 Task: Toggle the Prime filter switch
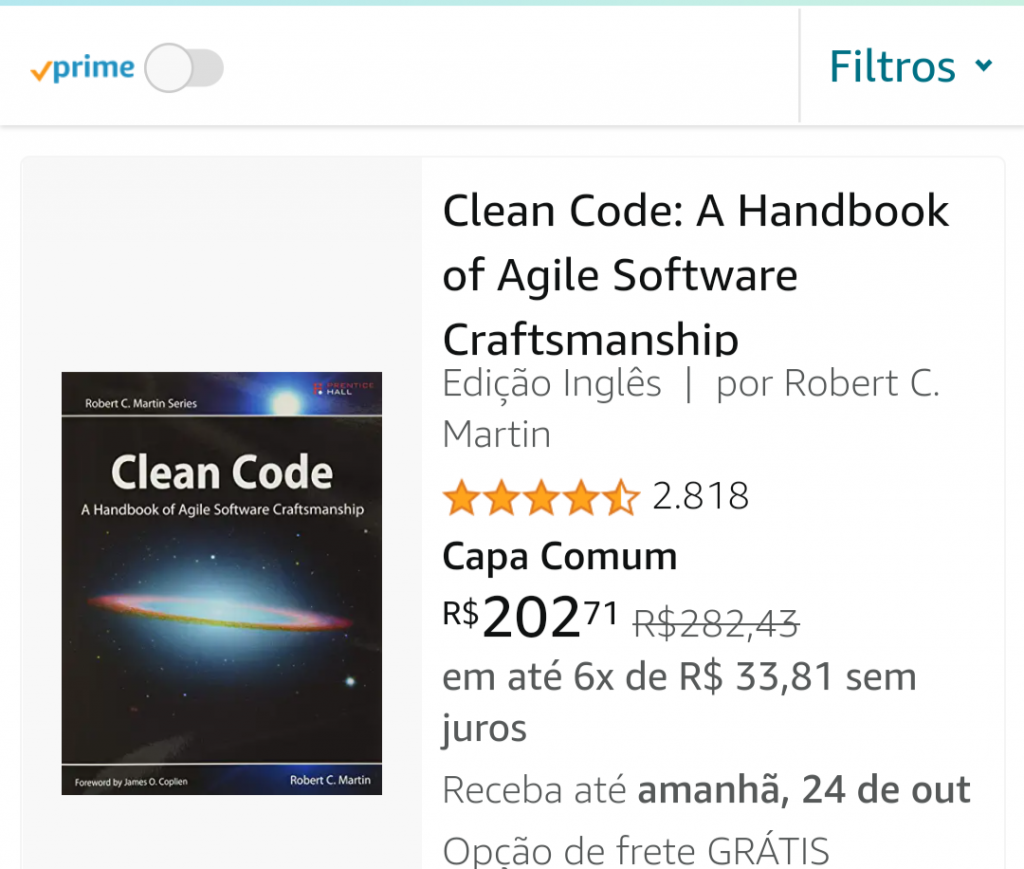click(x=184, y=68)
